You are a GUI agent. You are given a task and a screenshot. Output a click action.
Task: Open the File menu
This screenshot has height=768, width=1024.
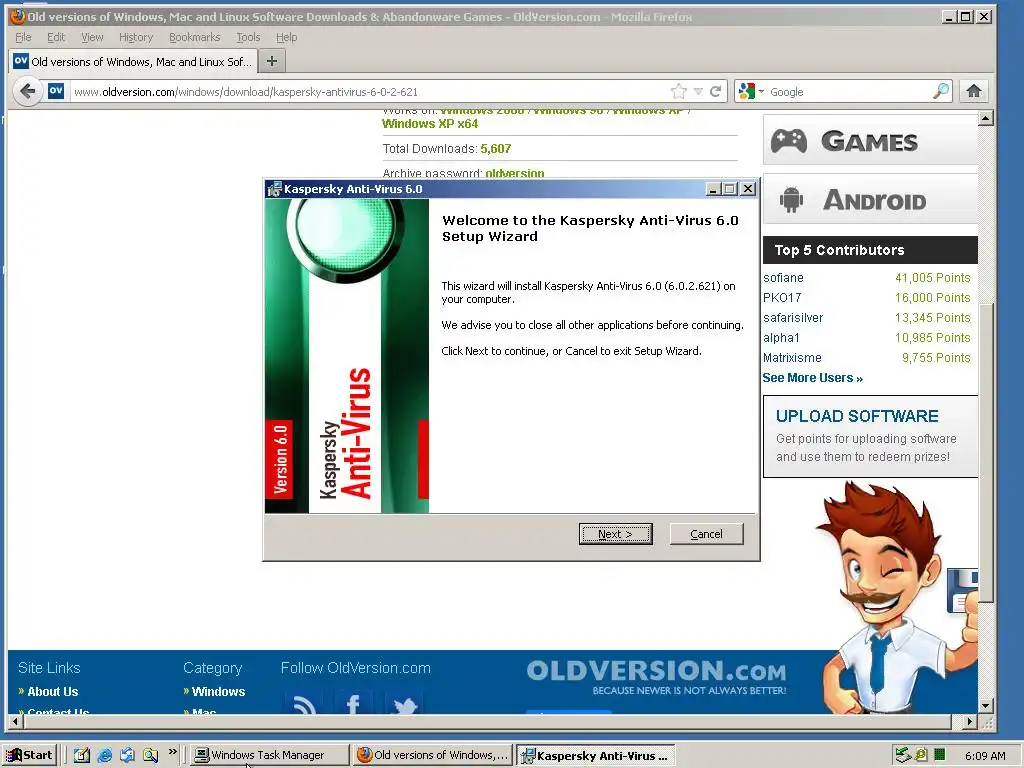click(x=23, y=37)
